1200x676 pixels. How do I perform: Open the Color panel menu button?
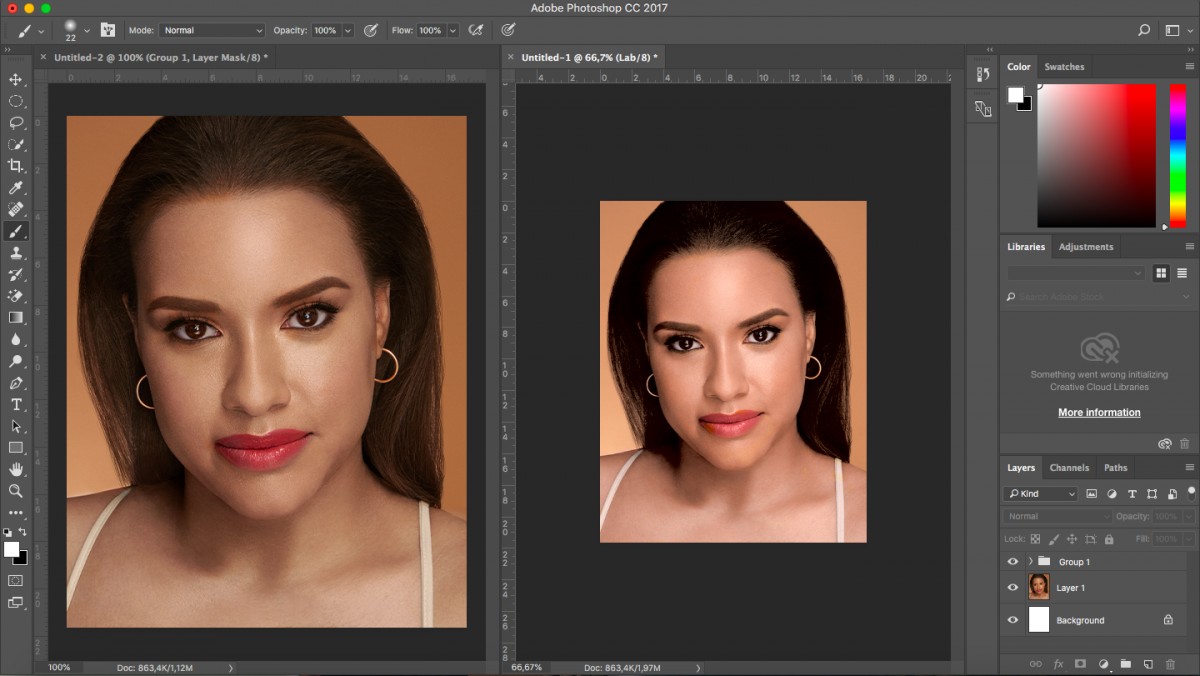1189,67
